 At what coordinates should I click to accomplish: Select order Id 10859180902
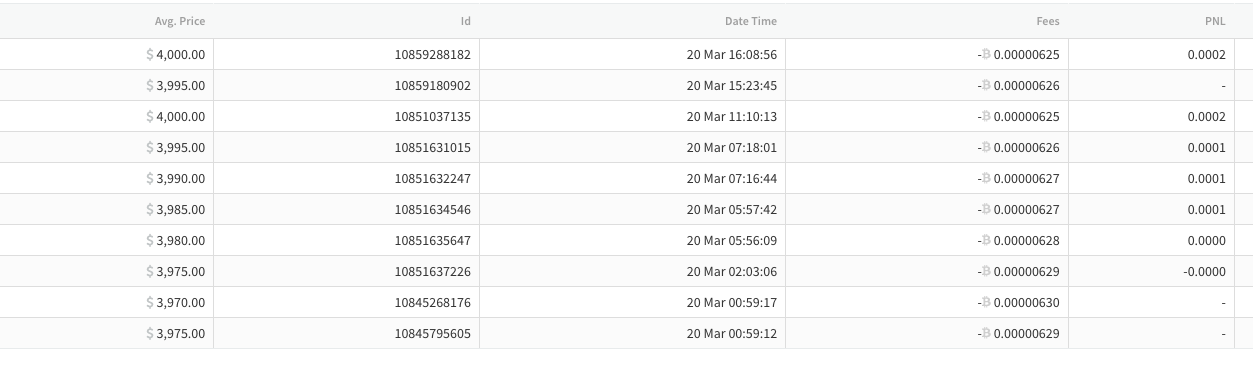(433, 86)
